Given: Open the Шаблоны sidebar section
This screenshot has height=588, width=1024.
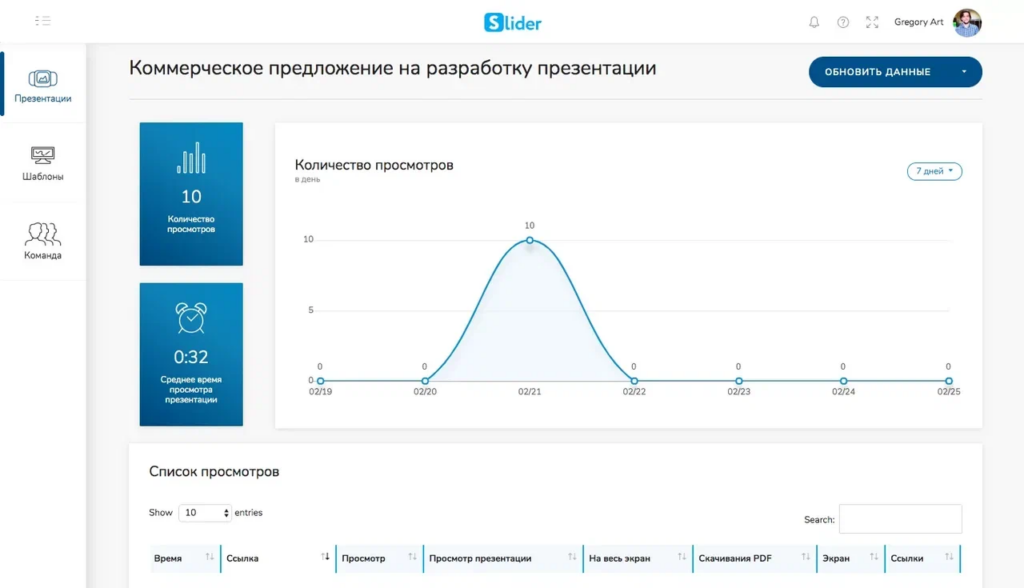Looking at the screenshot, I should coord(43,163).
